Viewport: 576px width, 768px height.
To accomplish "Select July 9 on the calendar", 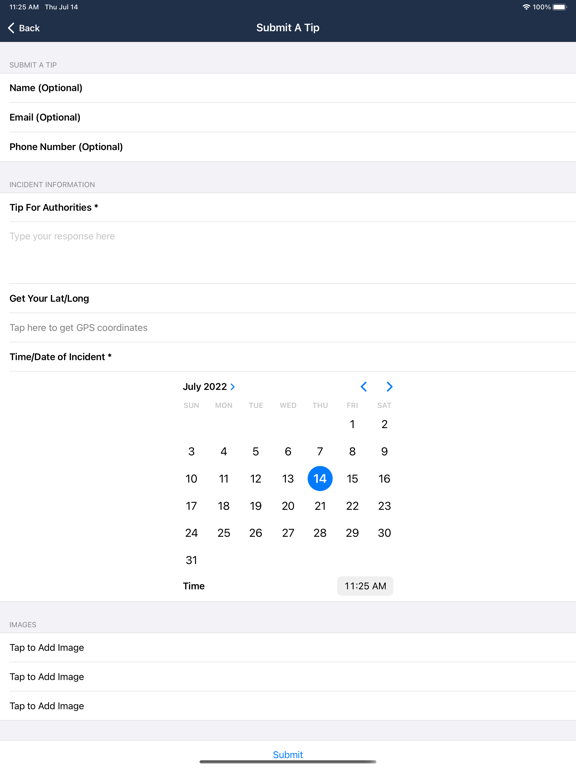I will tap(384, 452).
